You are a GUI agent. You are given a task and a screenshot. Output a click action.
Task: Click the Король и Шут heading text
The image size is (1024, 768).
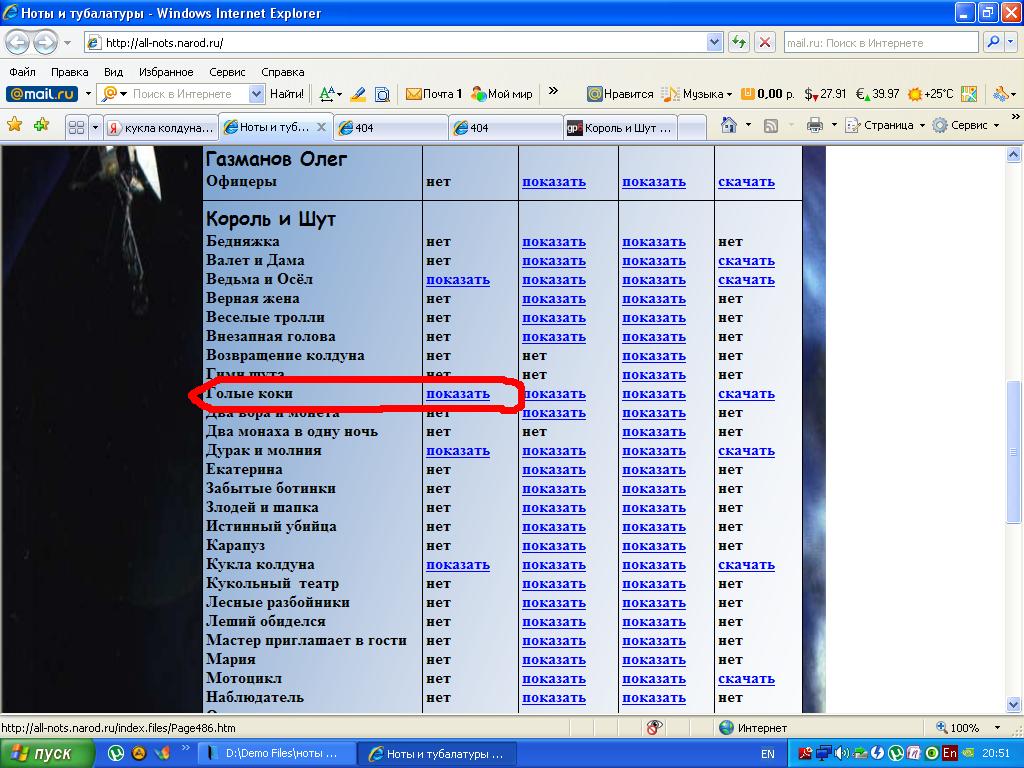point(271,219)
